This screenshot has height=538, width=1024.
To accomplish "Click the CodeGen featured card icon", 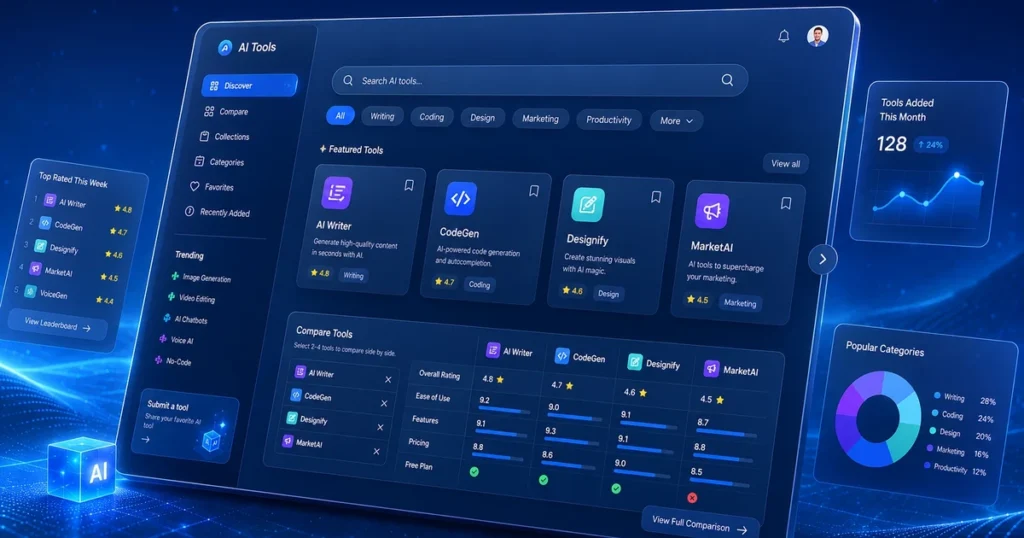I will (460, 198).
